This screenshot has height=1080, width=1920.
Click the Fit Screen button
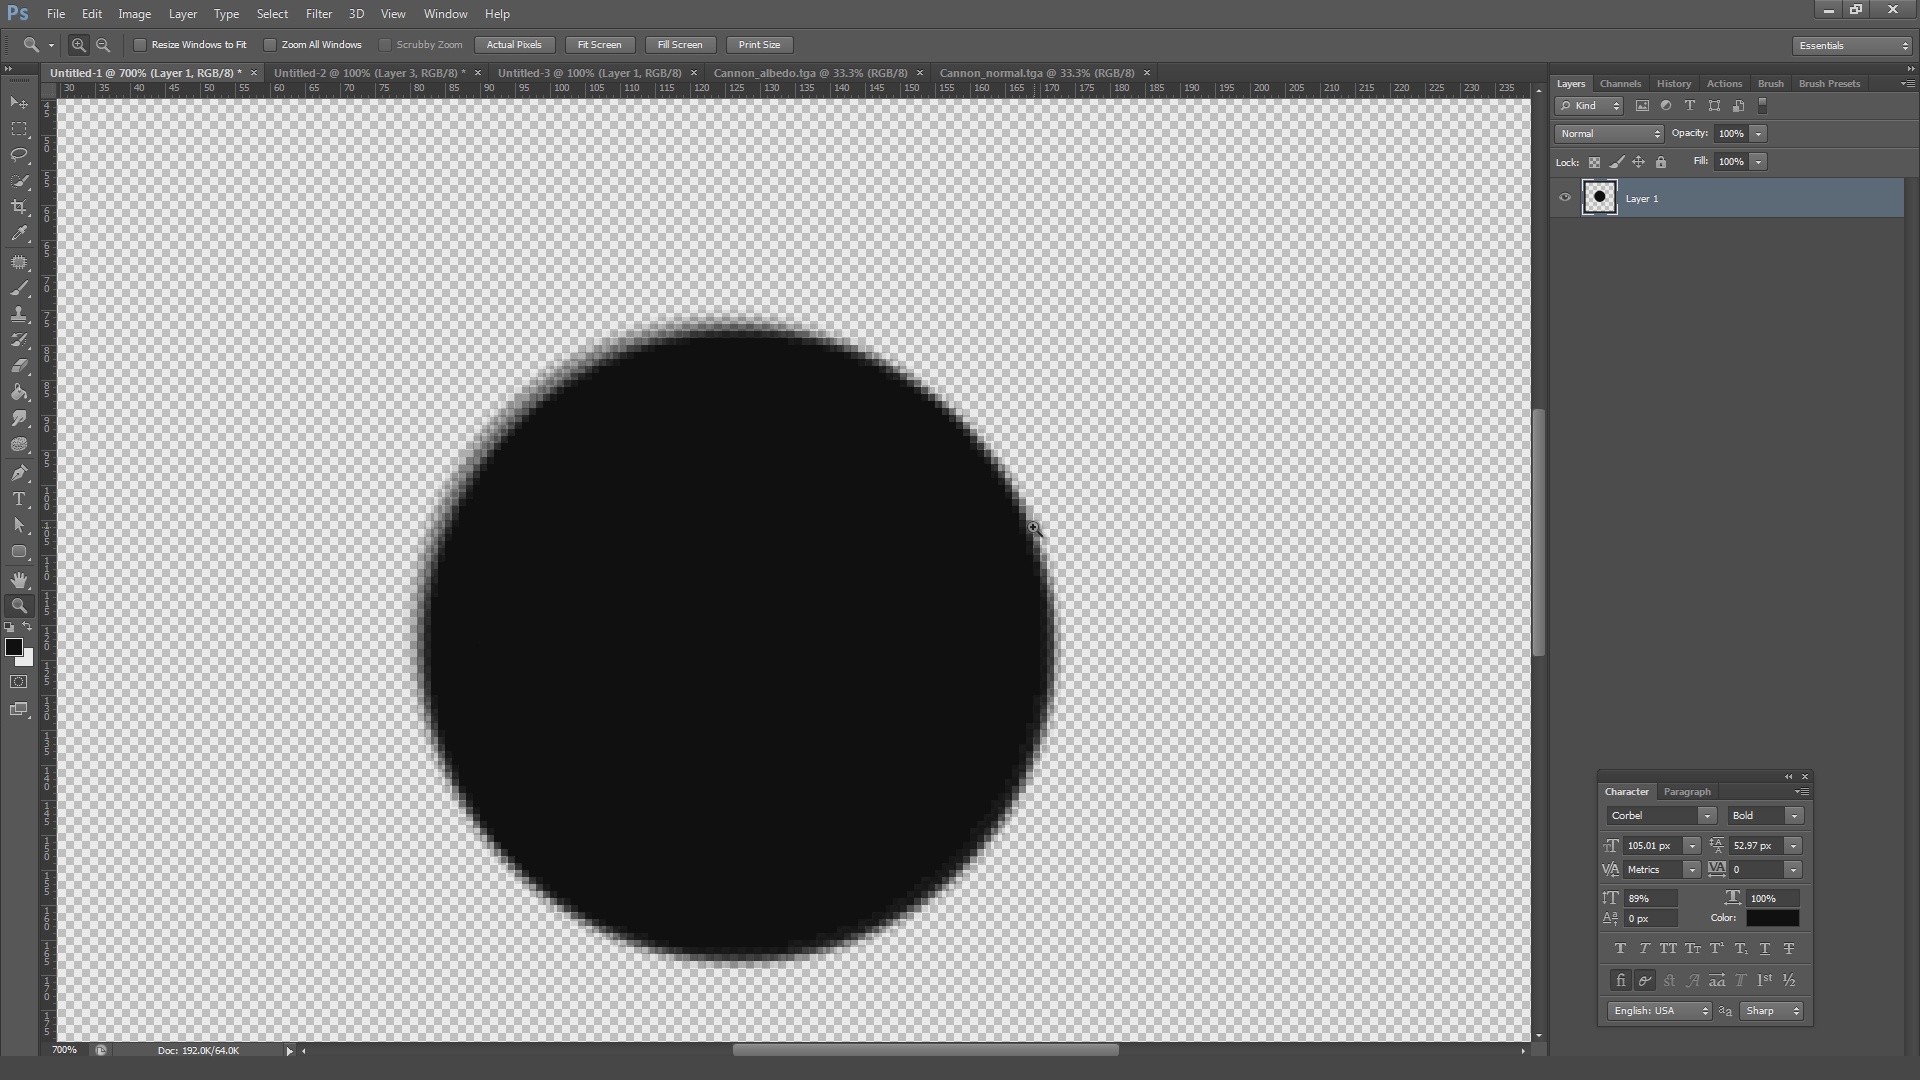599,45
